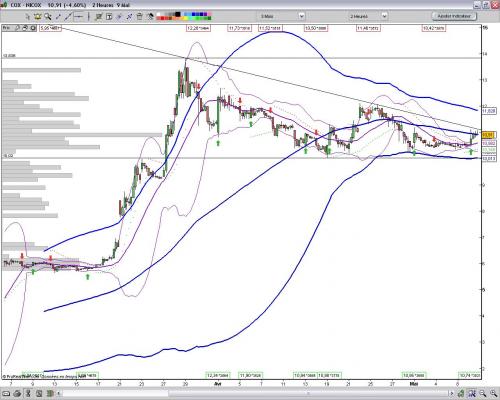
Task: Select the rectangle drawing tool
Action: [x=99, y=16]
